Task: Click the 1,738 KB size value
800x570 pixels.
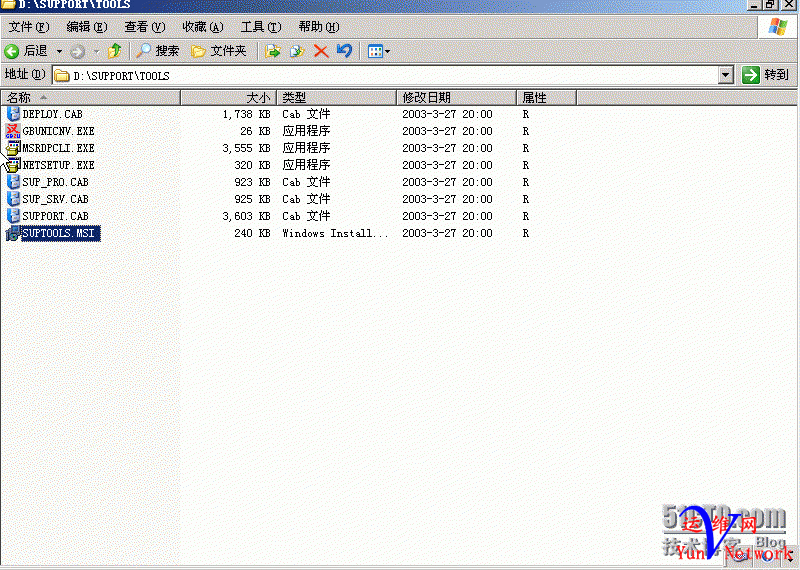Action: pos(246,114)
